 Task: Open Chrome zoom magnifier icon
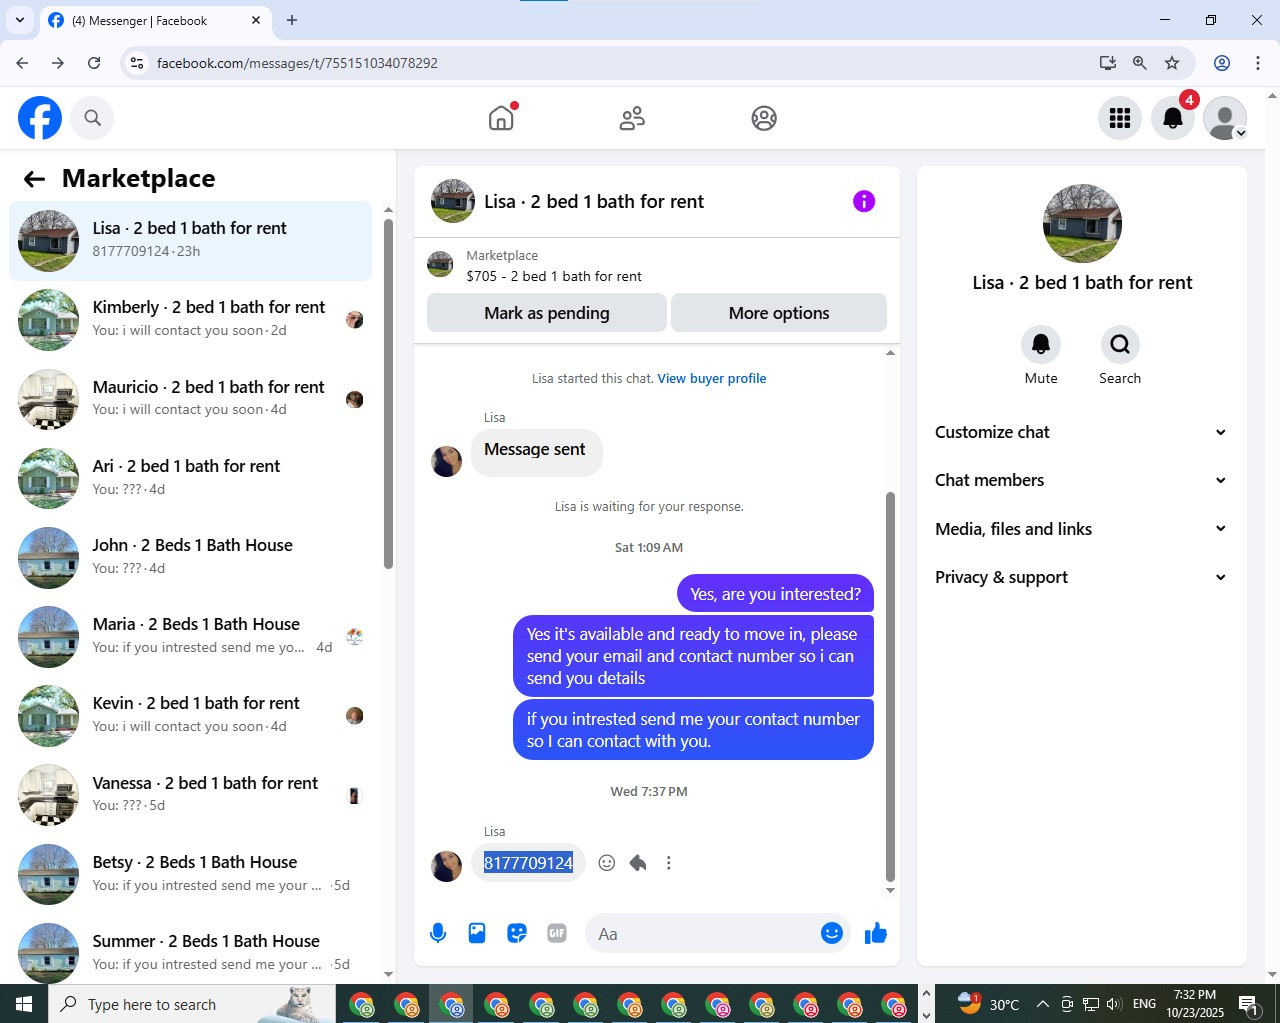(1140, 63)
